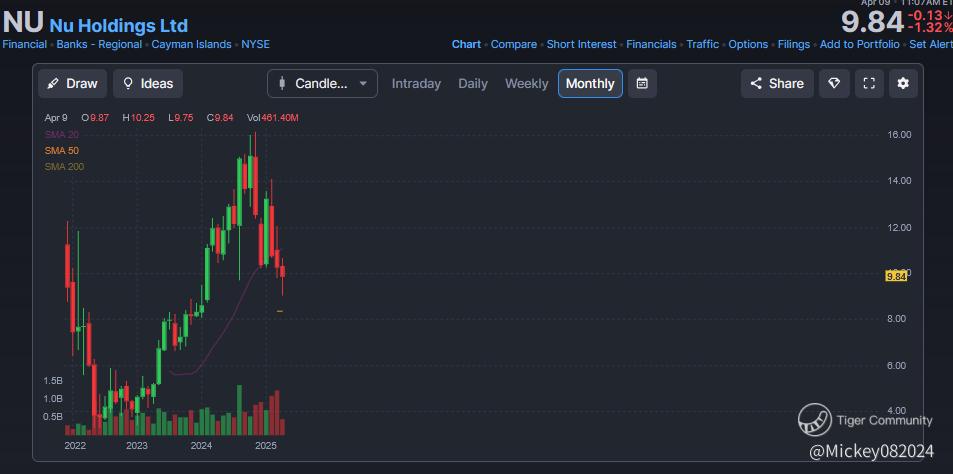Open the Financials link
This screenshot has width=953, height=474.
pyautogui.click(x=651, y=44)
